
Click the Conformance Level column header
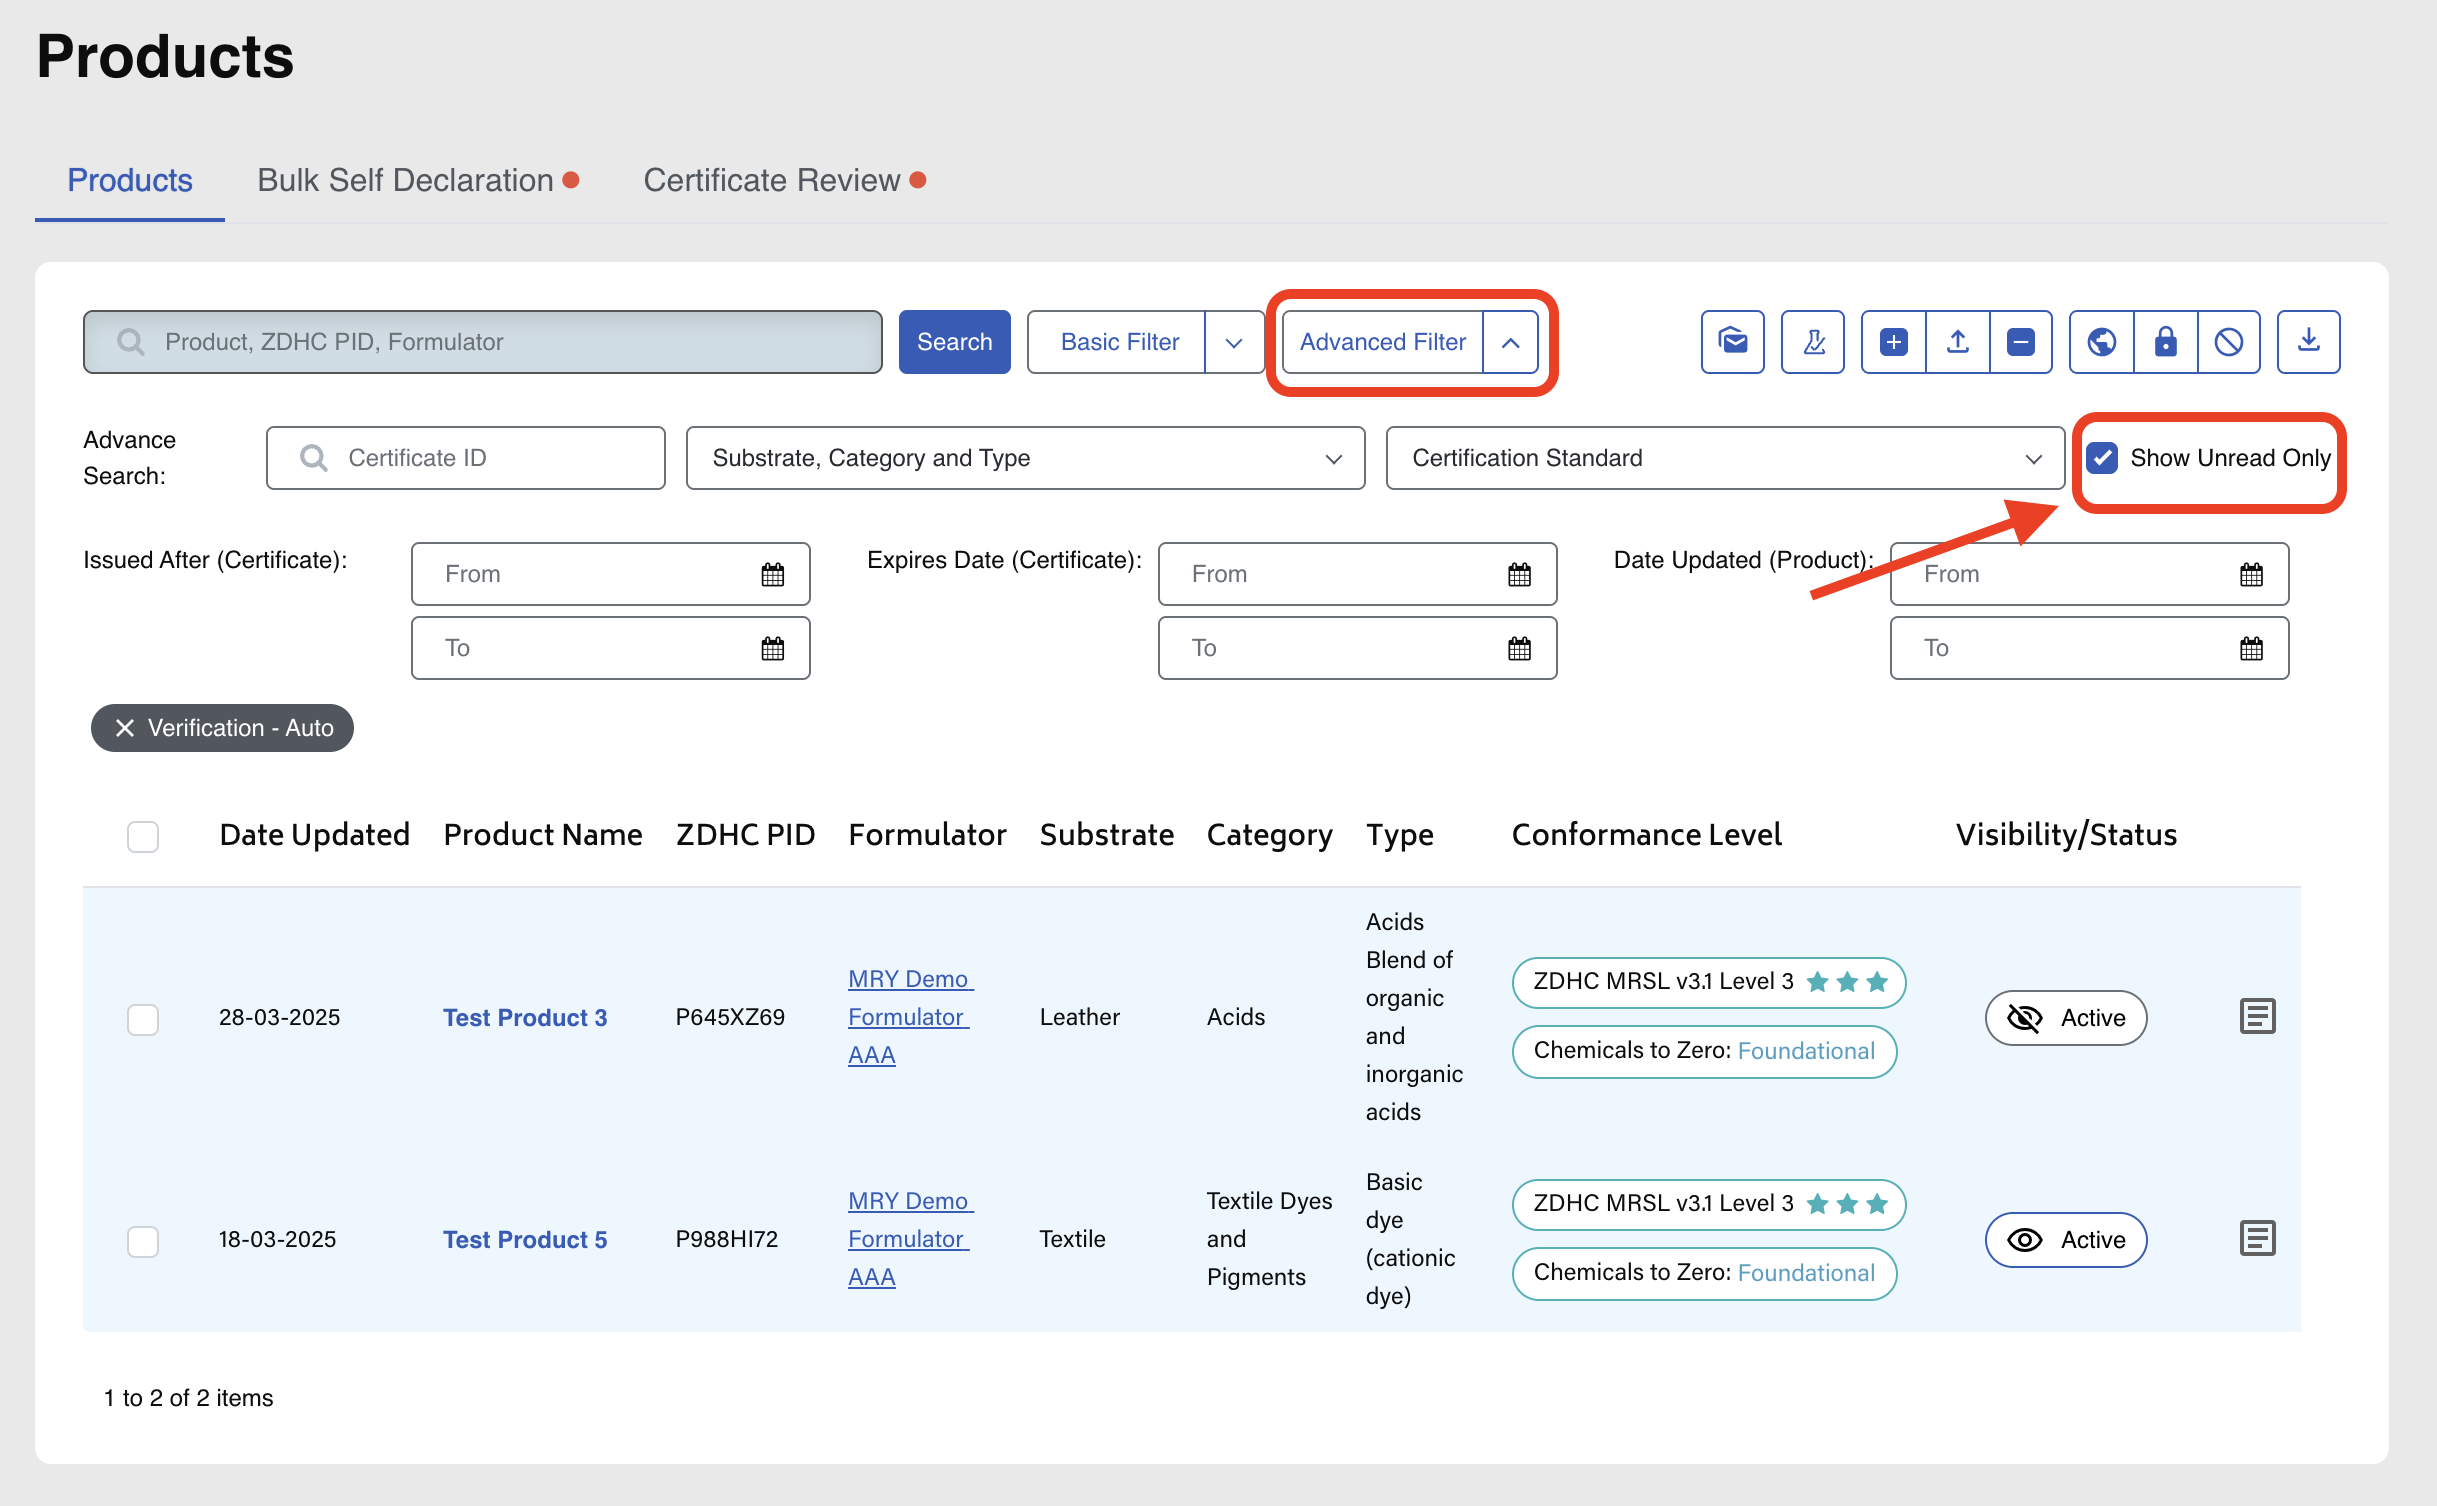pos(1647,835)
